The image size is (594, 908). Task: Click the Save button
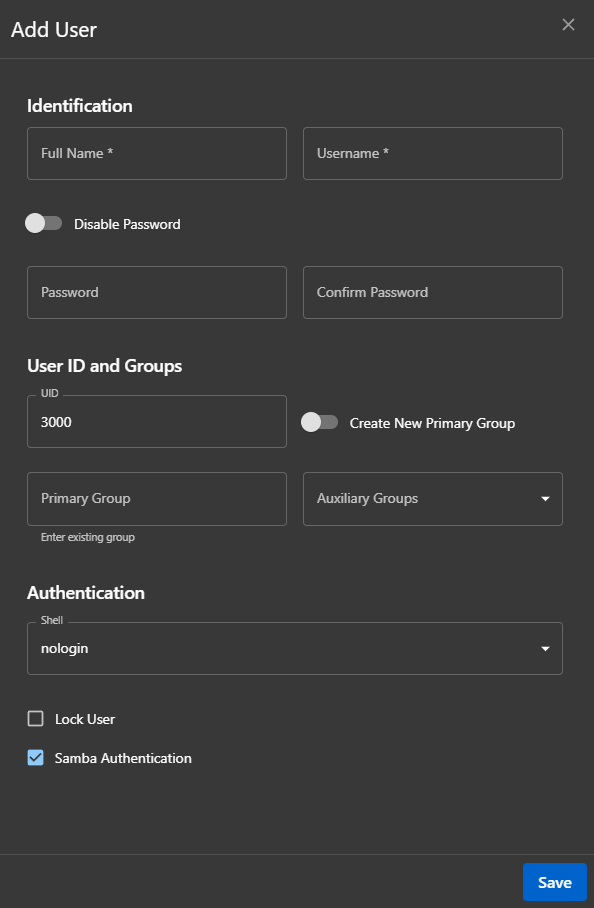click(554, 882)
